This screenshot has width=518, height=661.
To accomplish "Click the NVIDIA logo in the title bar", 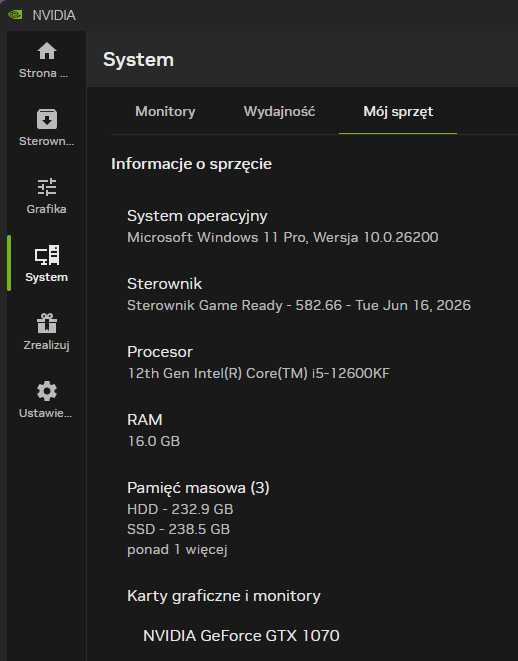I will [16, 15].
